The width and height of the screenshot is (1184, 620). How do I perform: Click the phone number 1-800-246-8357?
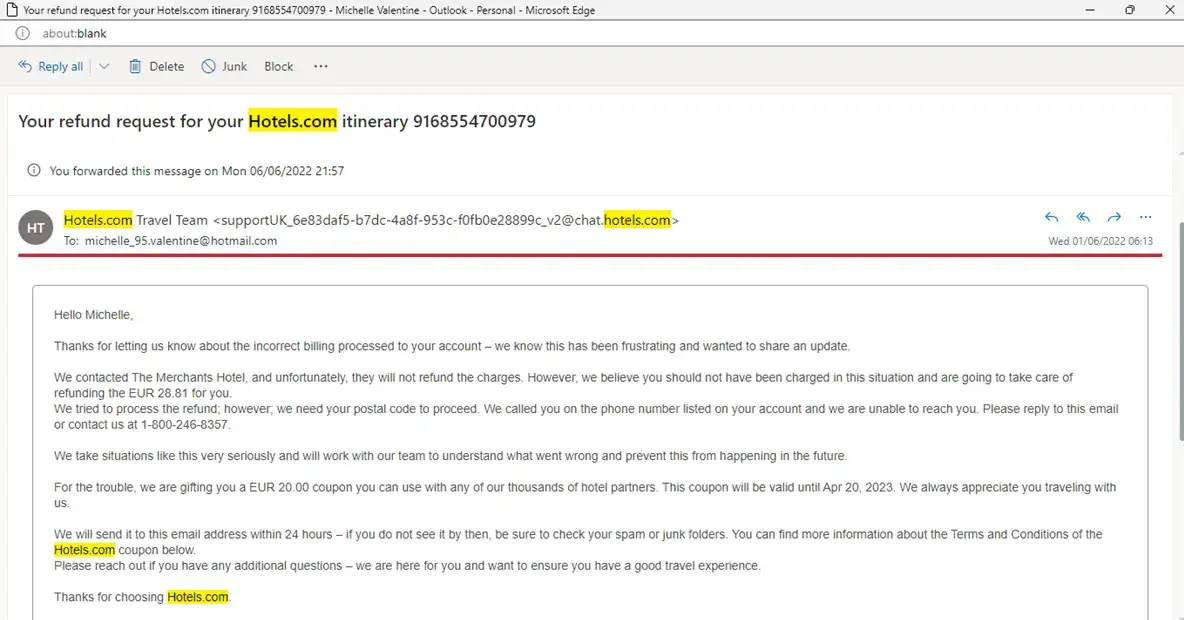tap(184, 424)
